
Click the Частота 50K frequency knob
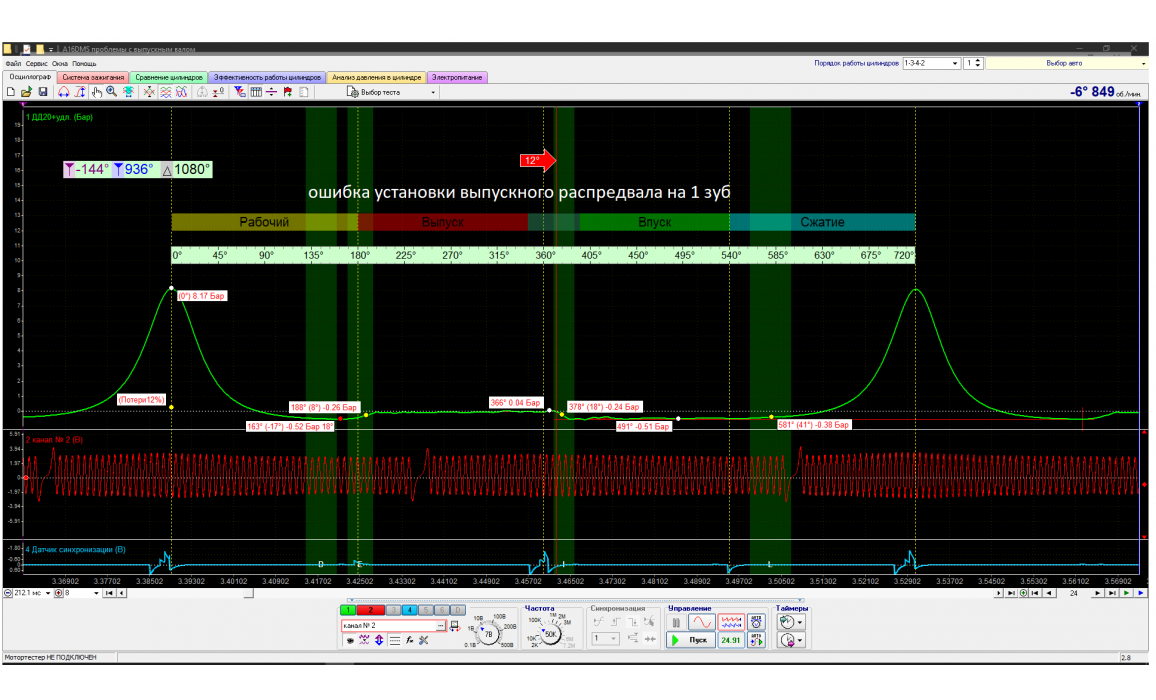(x=550, y=633)
